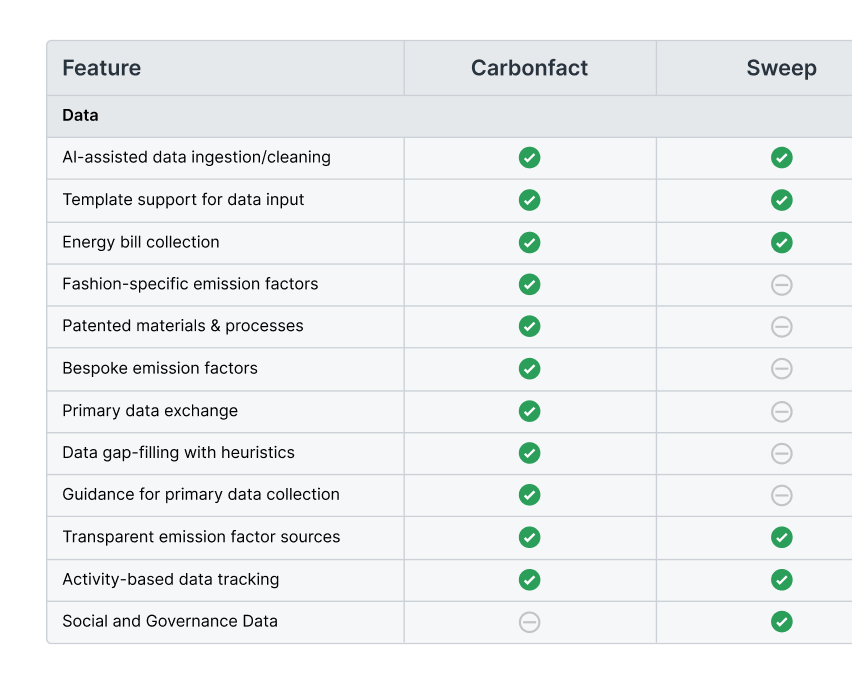Click the "Primary data exchange" feature label
Screen dimensions: 852x684
[x=150, y=411]
